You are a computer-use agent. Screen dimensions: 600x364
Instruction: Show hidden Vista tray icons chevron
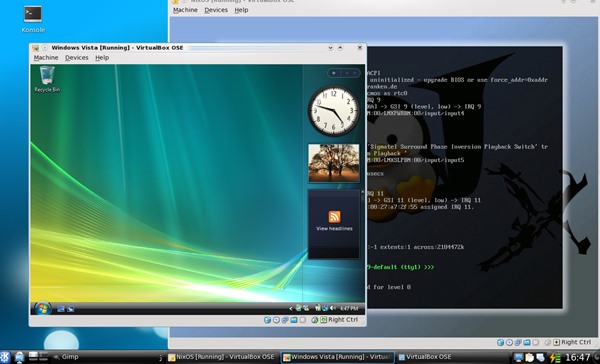pyautogui.click(x=291, y=309)
